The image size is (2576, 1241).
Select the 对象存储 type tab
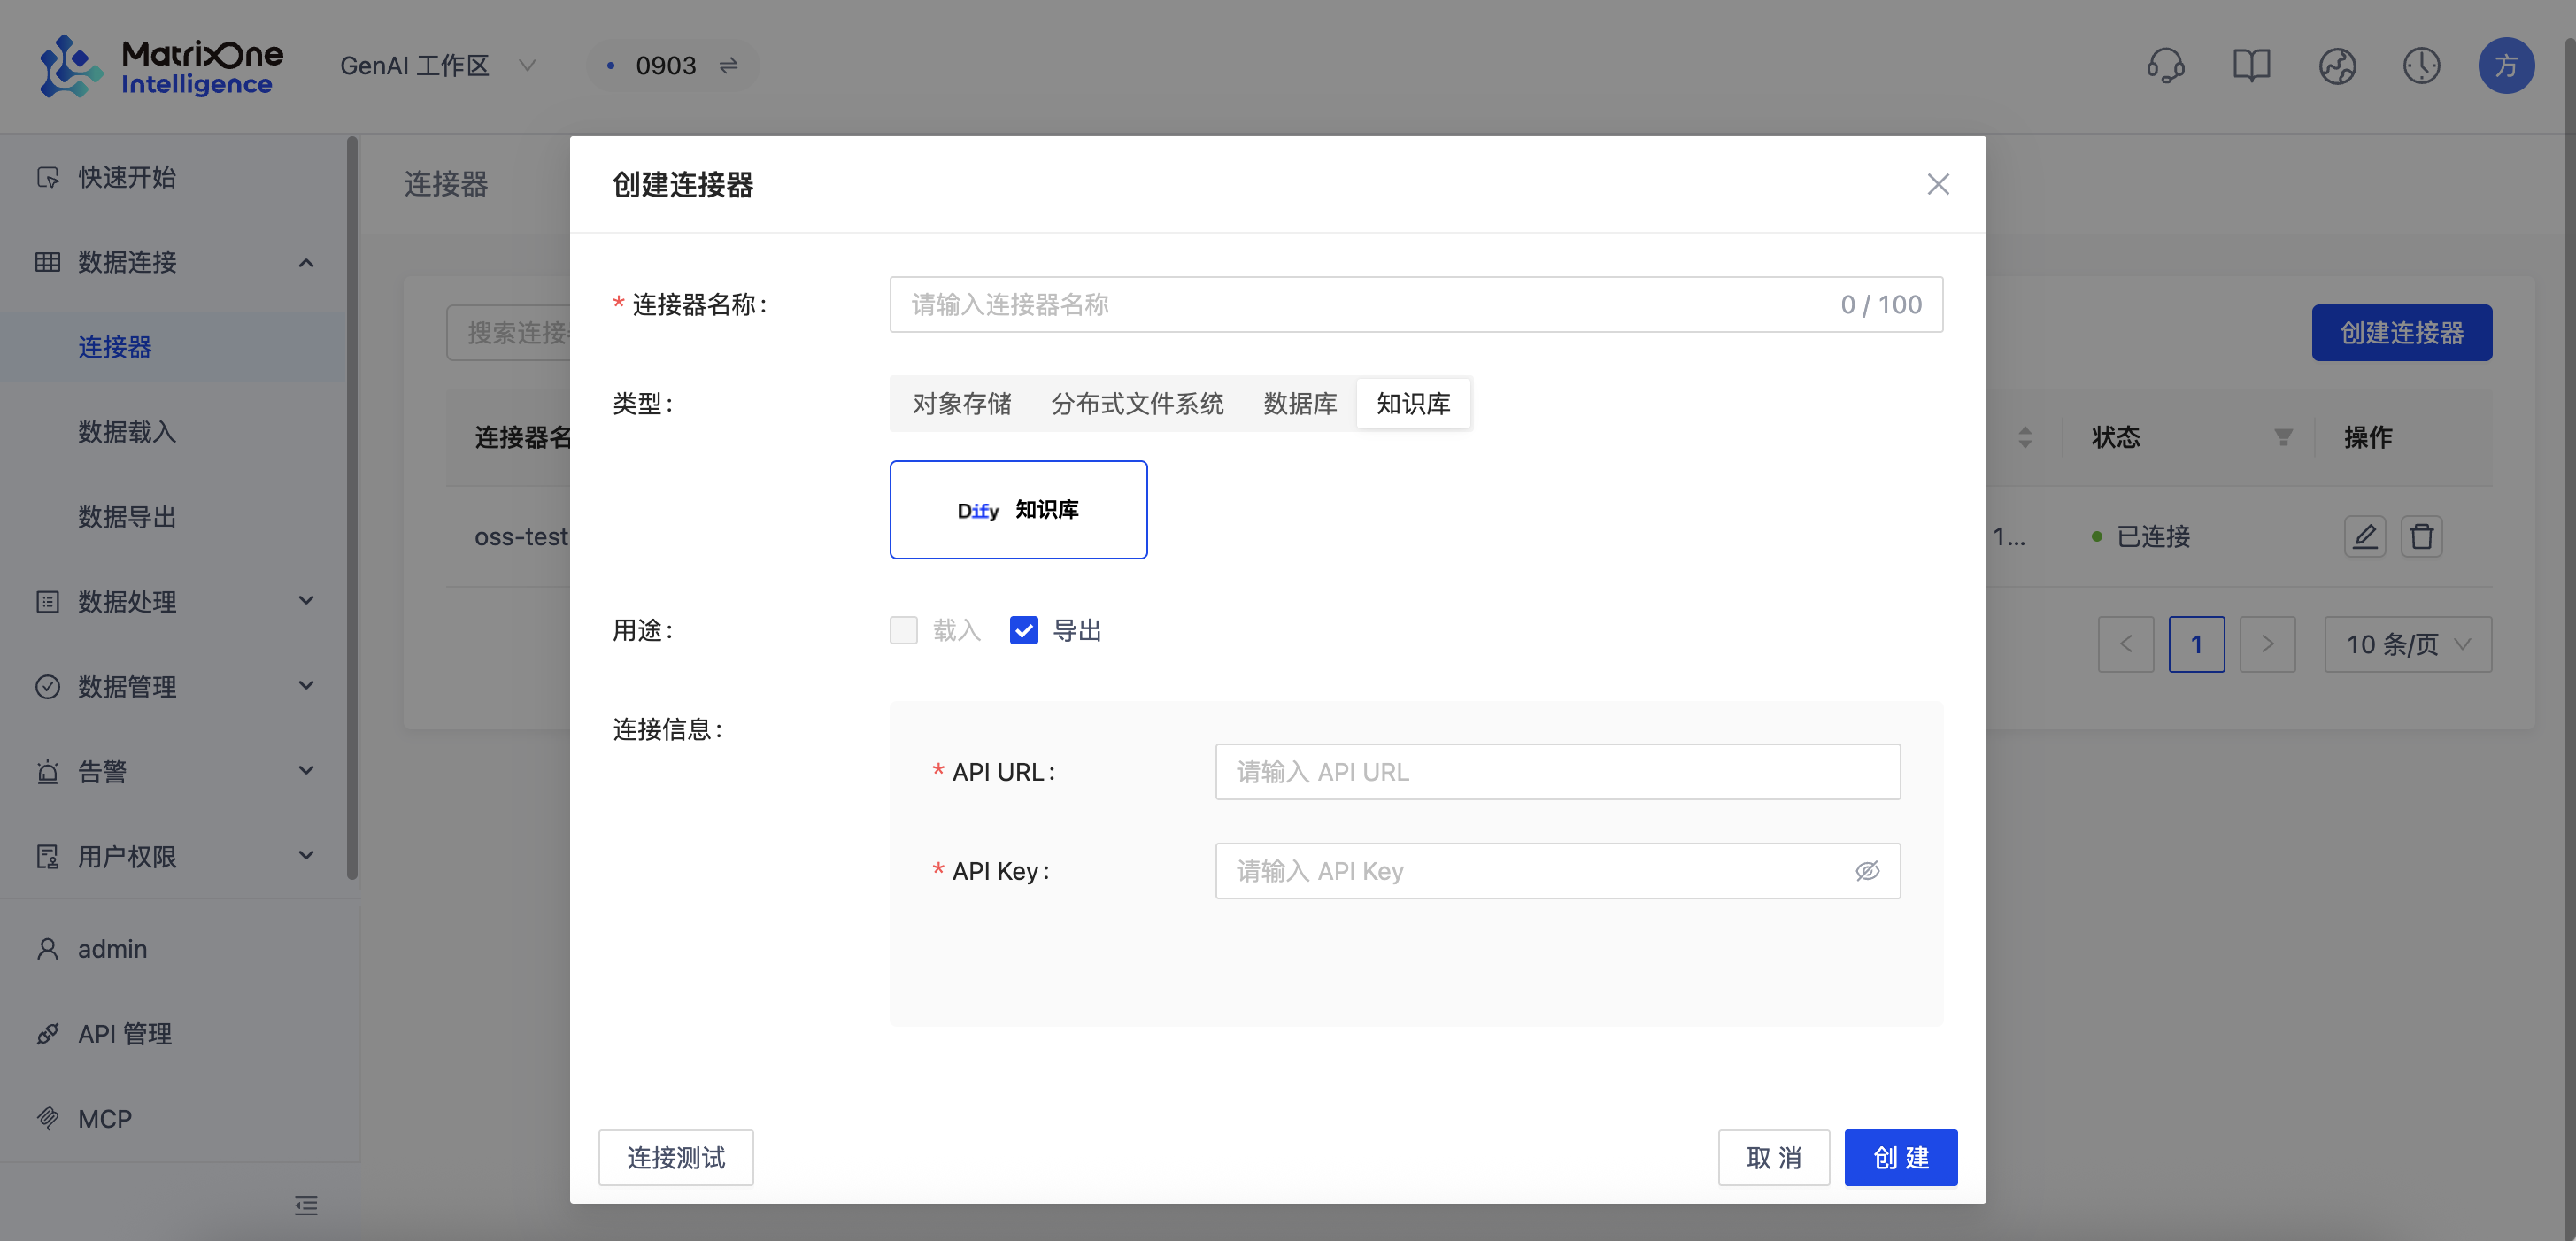click(x=961, y=403)
